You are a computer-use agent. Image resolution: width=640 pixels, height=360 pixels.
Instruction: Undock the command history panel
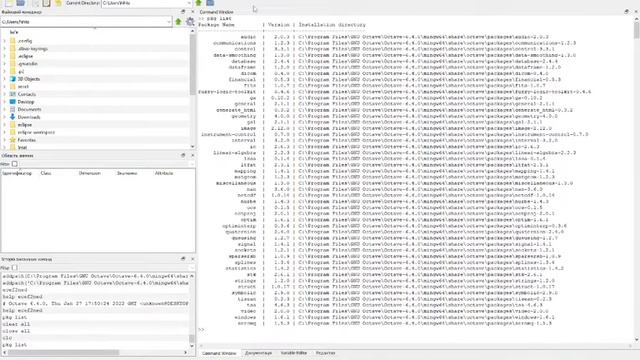pos(183,259)
